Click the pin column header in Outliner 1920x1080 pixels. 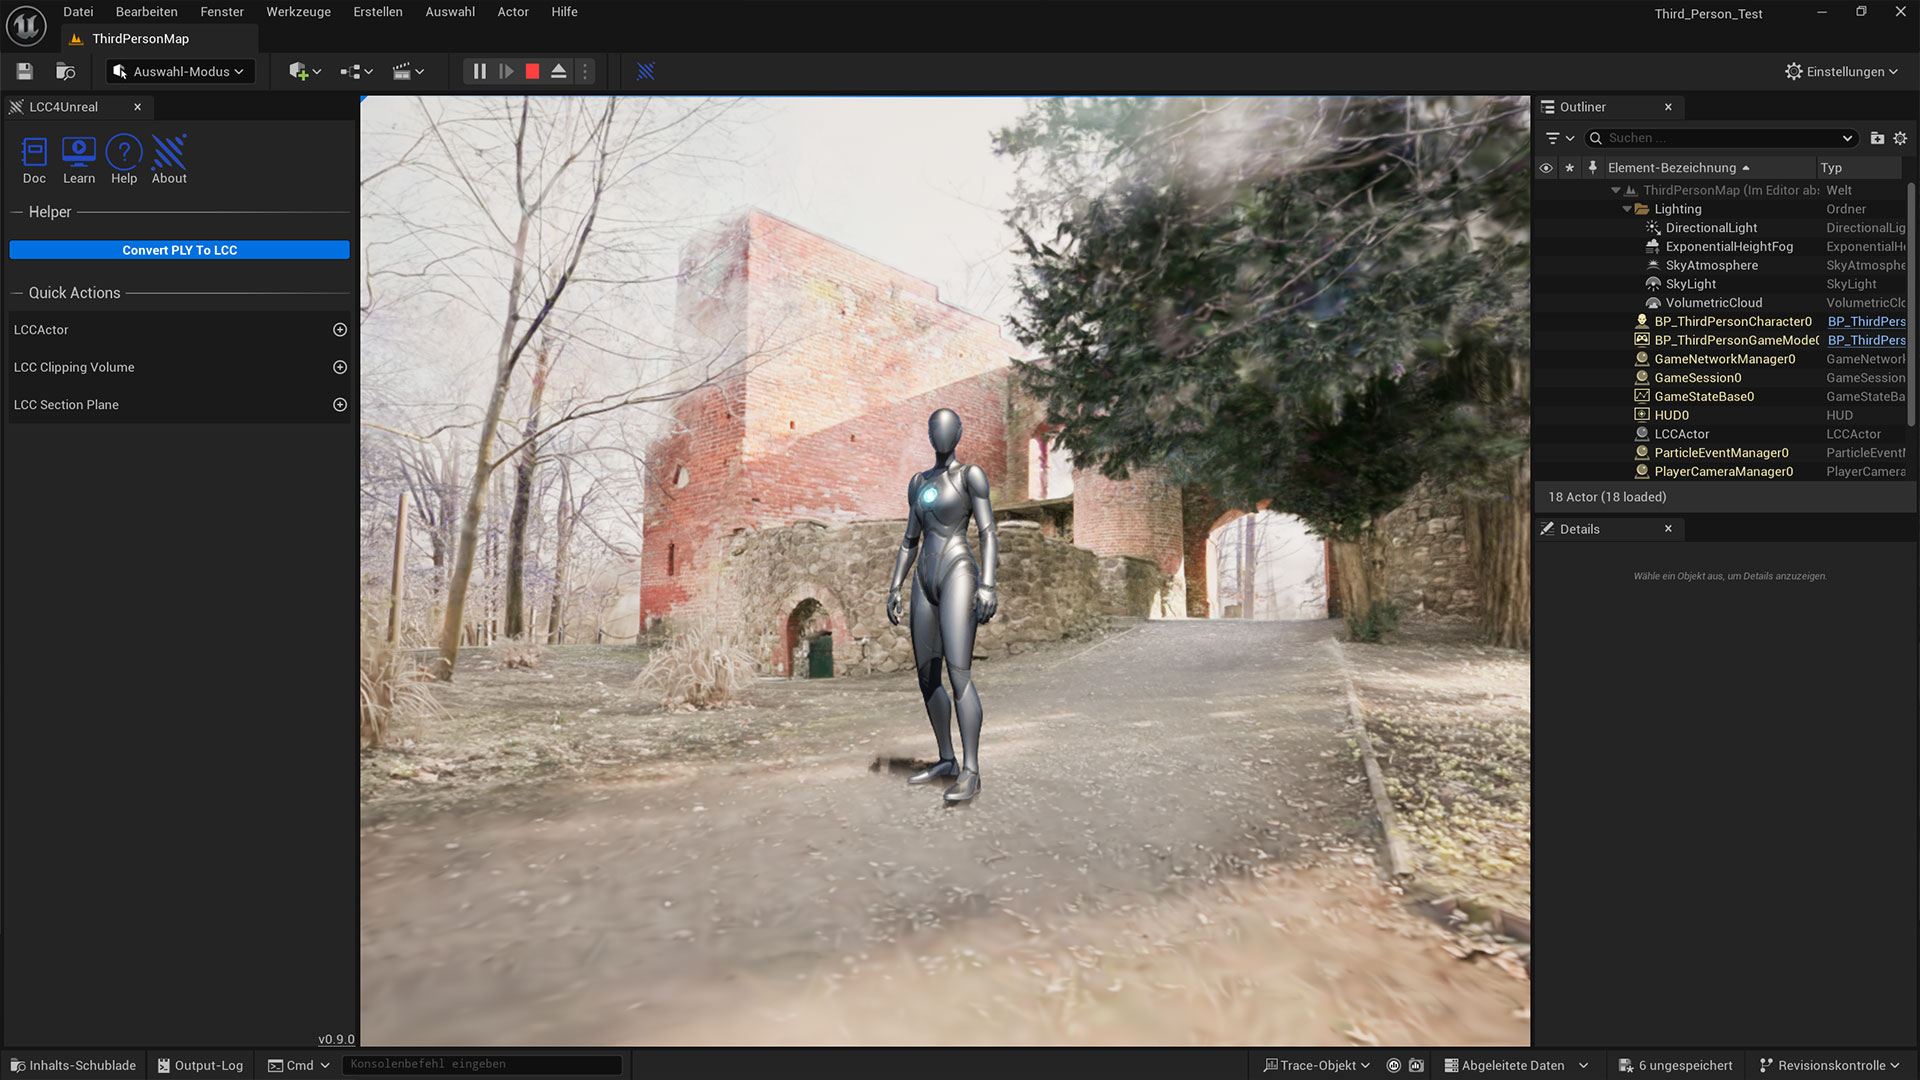pyautogui.click(x=1593, y=168)
